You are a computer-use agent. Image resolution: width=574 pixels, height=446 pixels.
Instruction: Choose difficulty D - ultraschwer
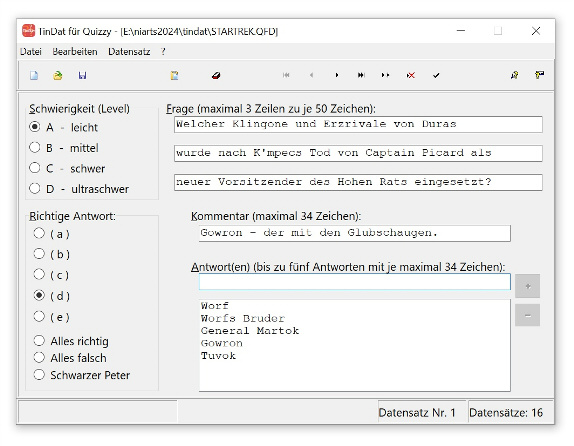coord(79,189)
